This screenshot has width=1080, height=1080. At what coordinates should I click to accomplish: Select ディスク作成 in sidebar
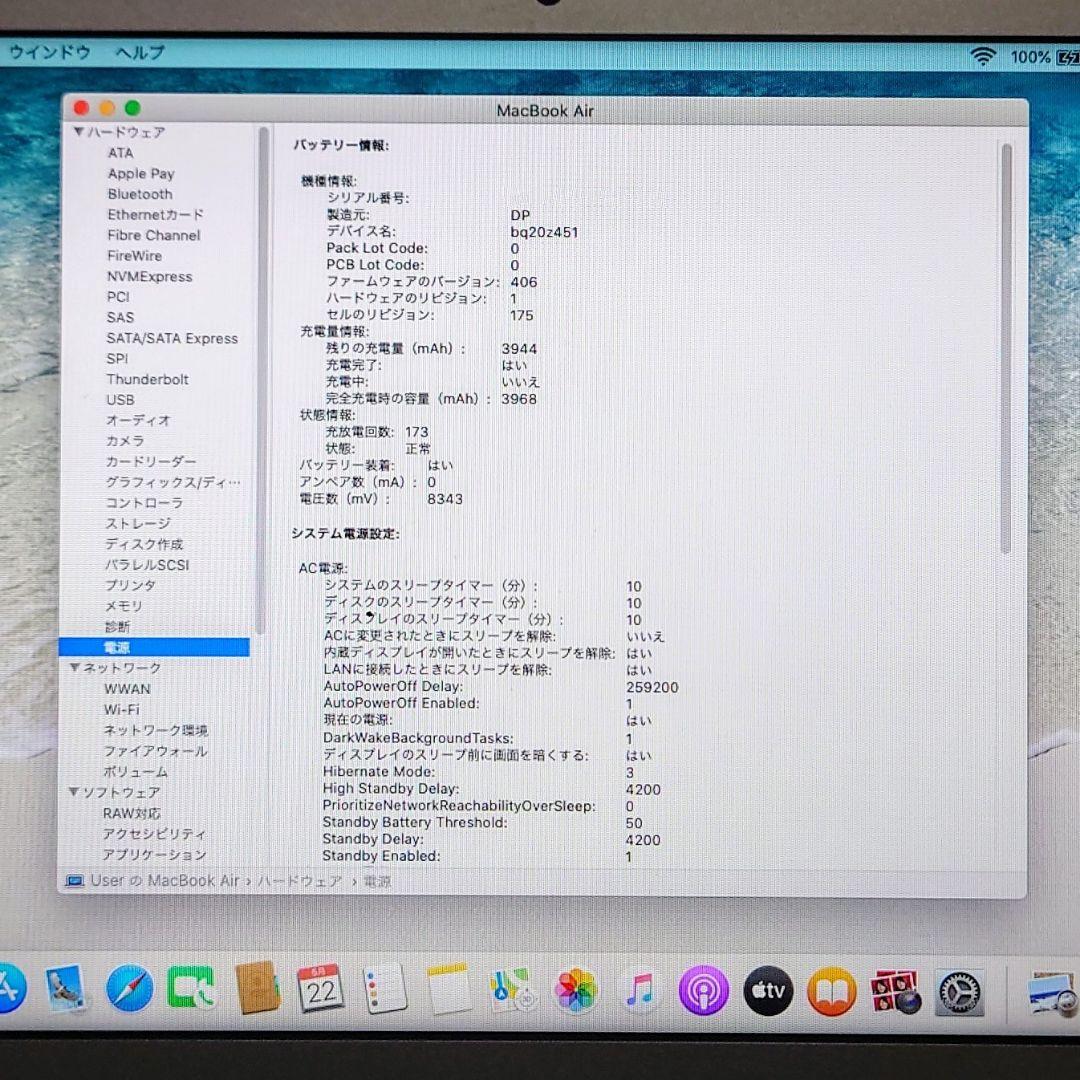(144, 544)
